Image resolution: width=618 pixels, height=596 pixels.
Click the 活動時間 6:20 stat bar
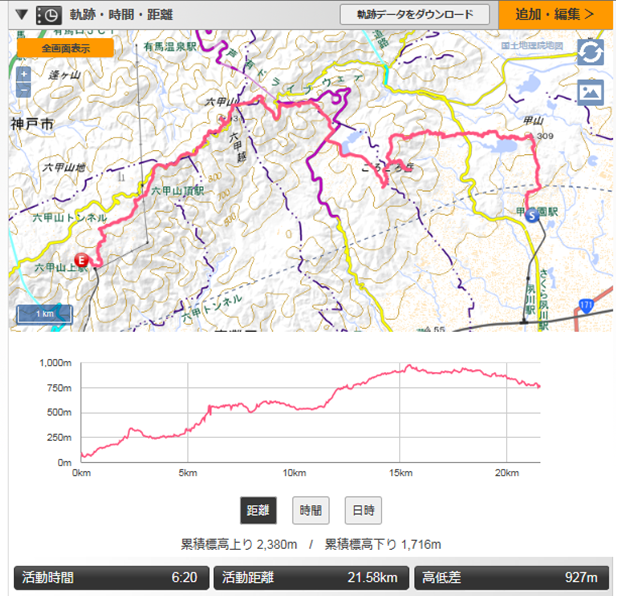click(x=111, y=577)
